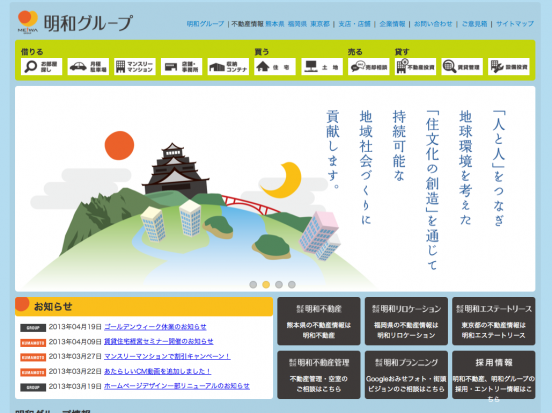Open the お問い合わせ contact link
This screenshot has height=413, width=552.
point(433,24)
